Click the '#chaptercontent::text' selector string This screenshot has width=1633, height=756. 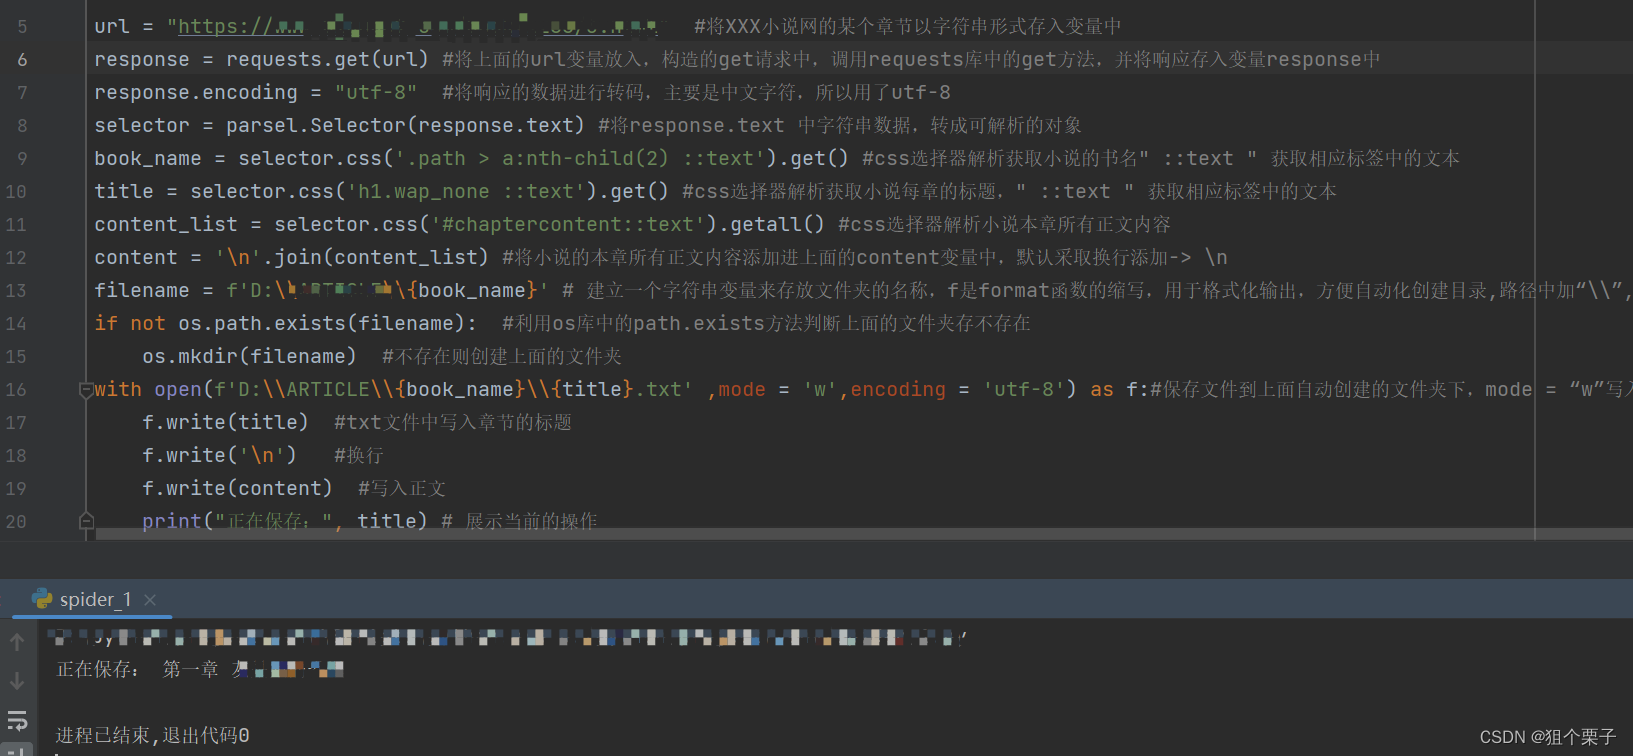click(x=568, y=224)
